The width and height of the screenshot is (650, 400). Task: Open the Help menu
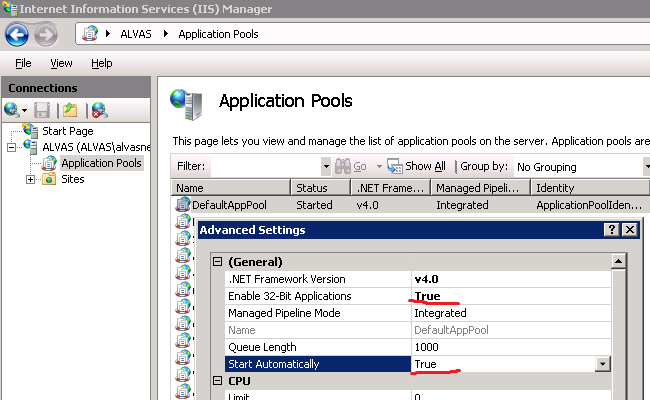pos(102,63)
